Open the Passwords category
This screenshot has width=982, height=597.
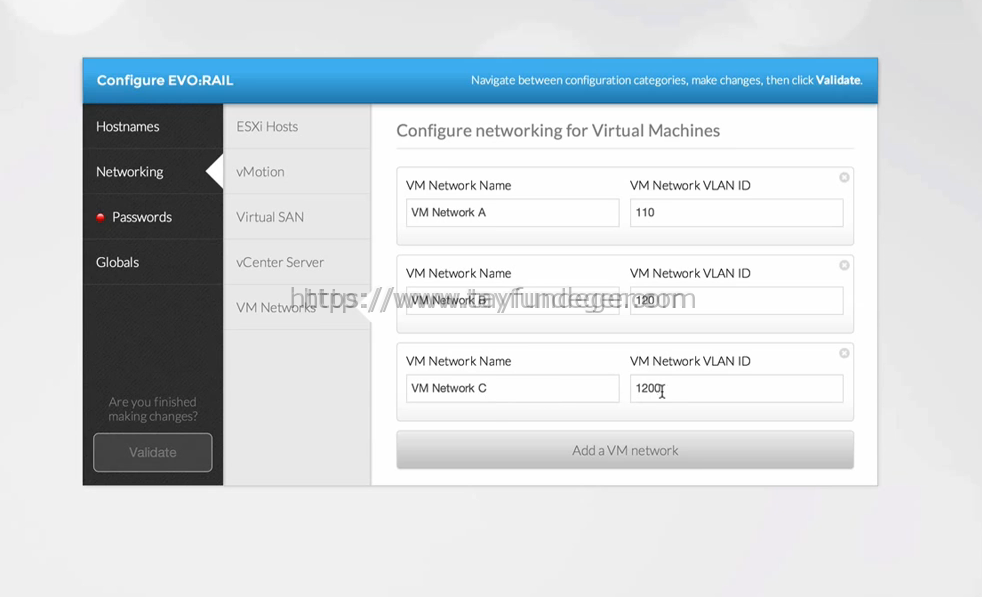(x=153, y=217)
